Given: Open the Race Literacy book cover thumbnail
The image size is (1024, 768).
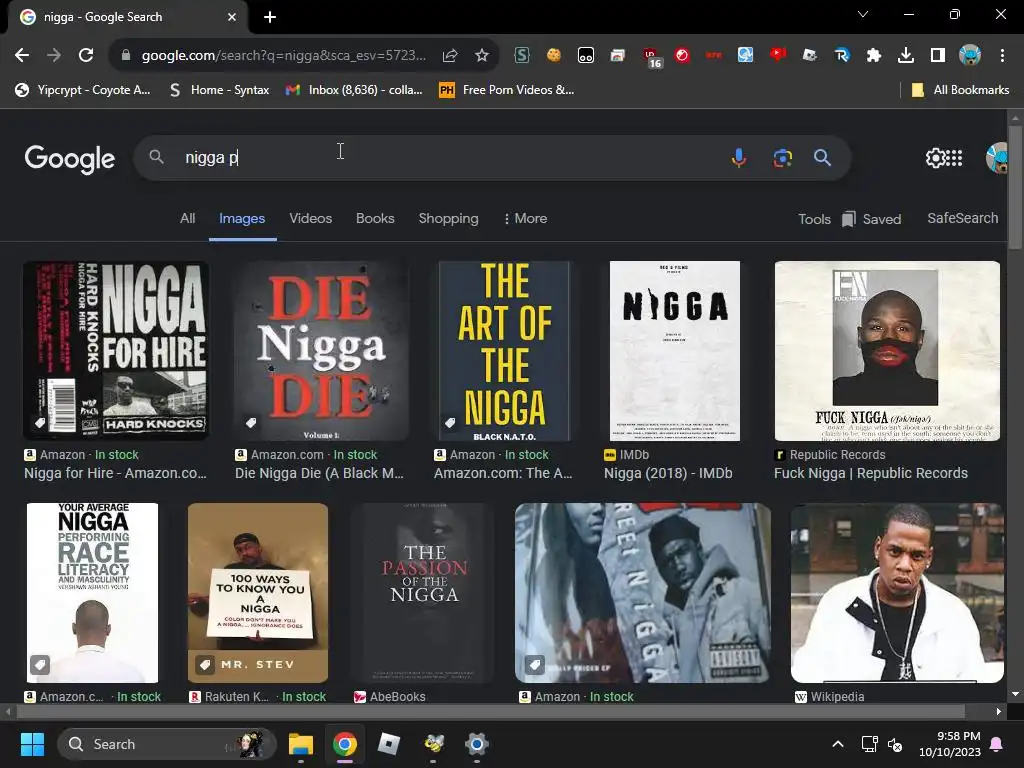Looking at the screenshot, I should pos(92,593).
